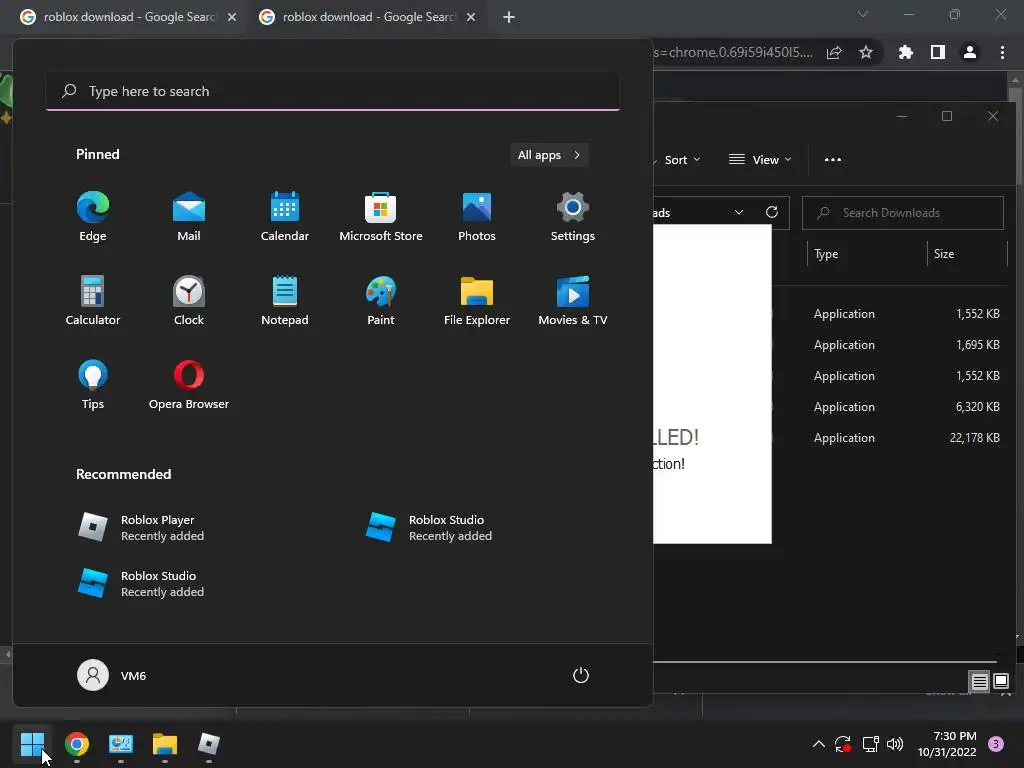Open a new Chrome tab
Viewport: 1024px width, 768px height.
point(509,17)
